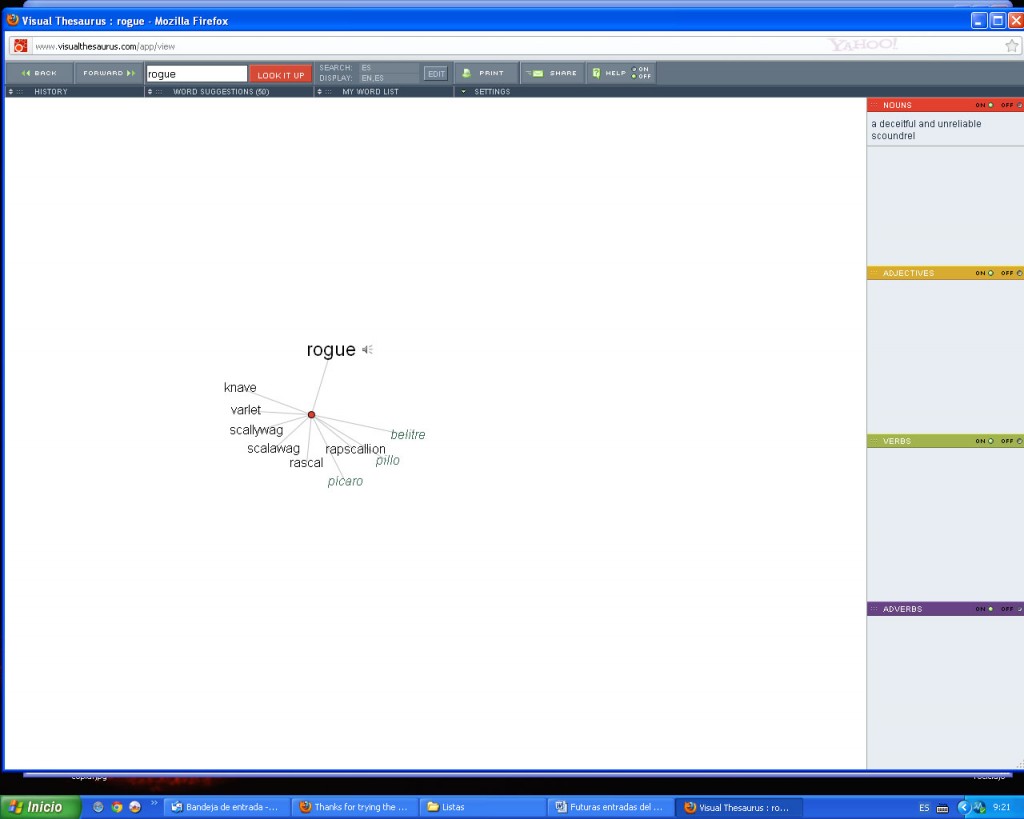Image resolution: width=1024 pixels, height=819 pixels.
Task: Bookmark page with star icon
Action: (1011, 45)
